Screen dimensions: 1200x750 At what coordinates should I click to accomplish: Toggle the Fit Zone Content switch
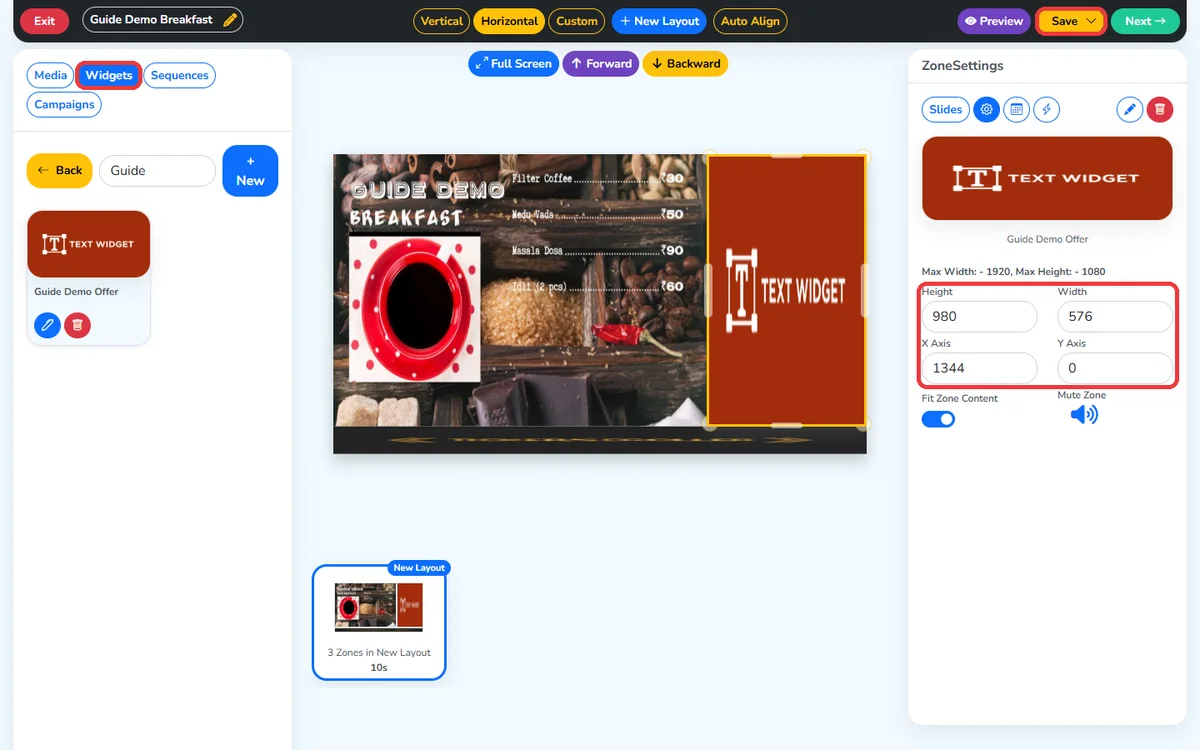(938, 419)
